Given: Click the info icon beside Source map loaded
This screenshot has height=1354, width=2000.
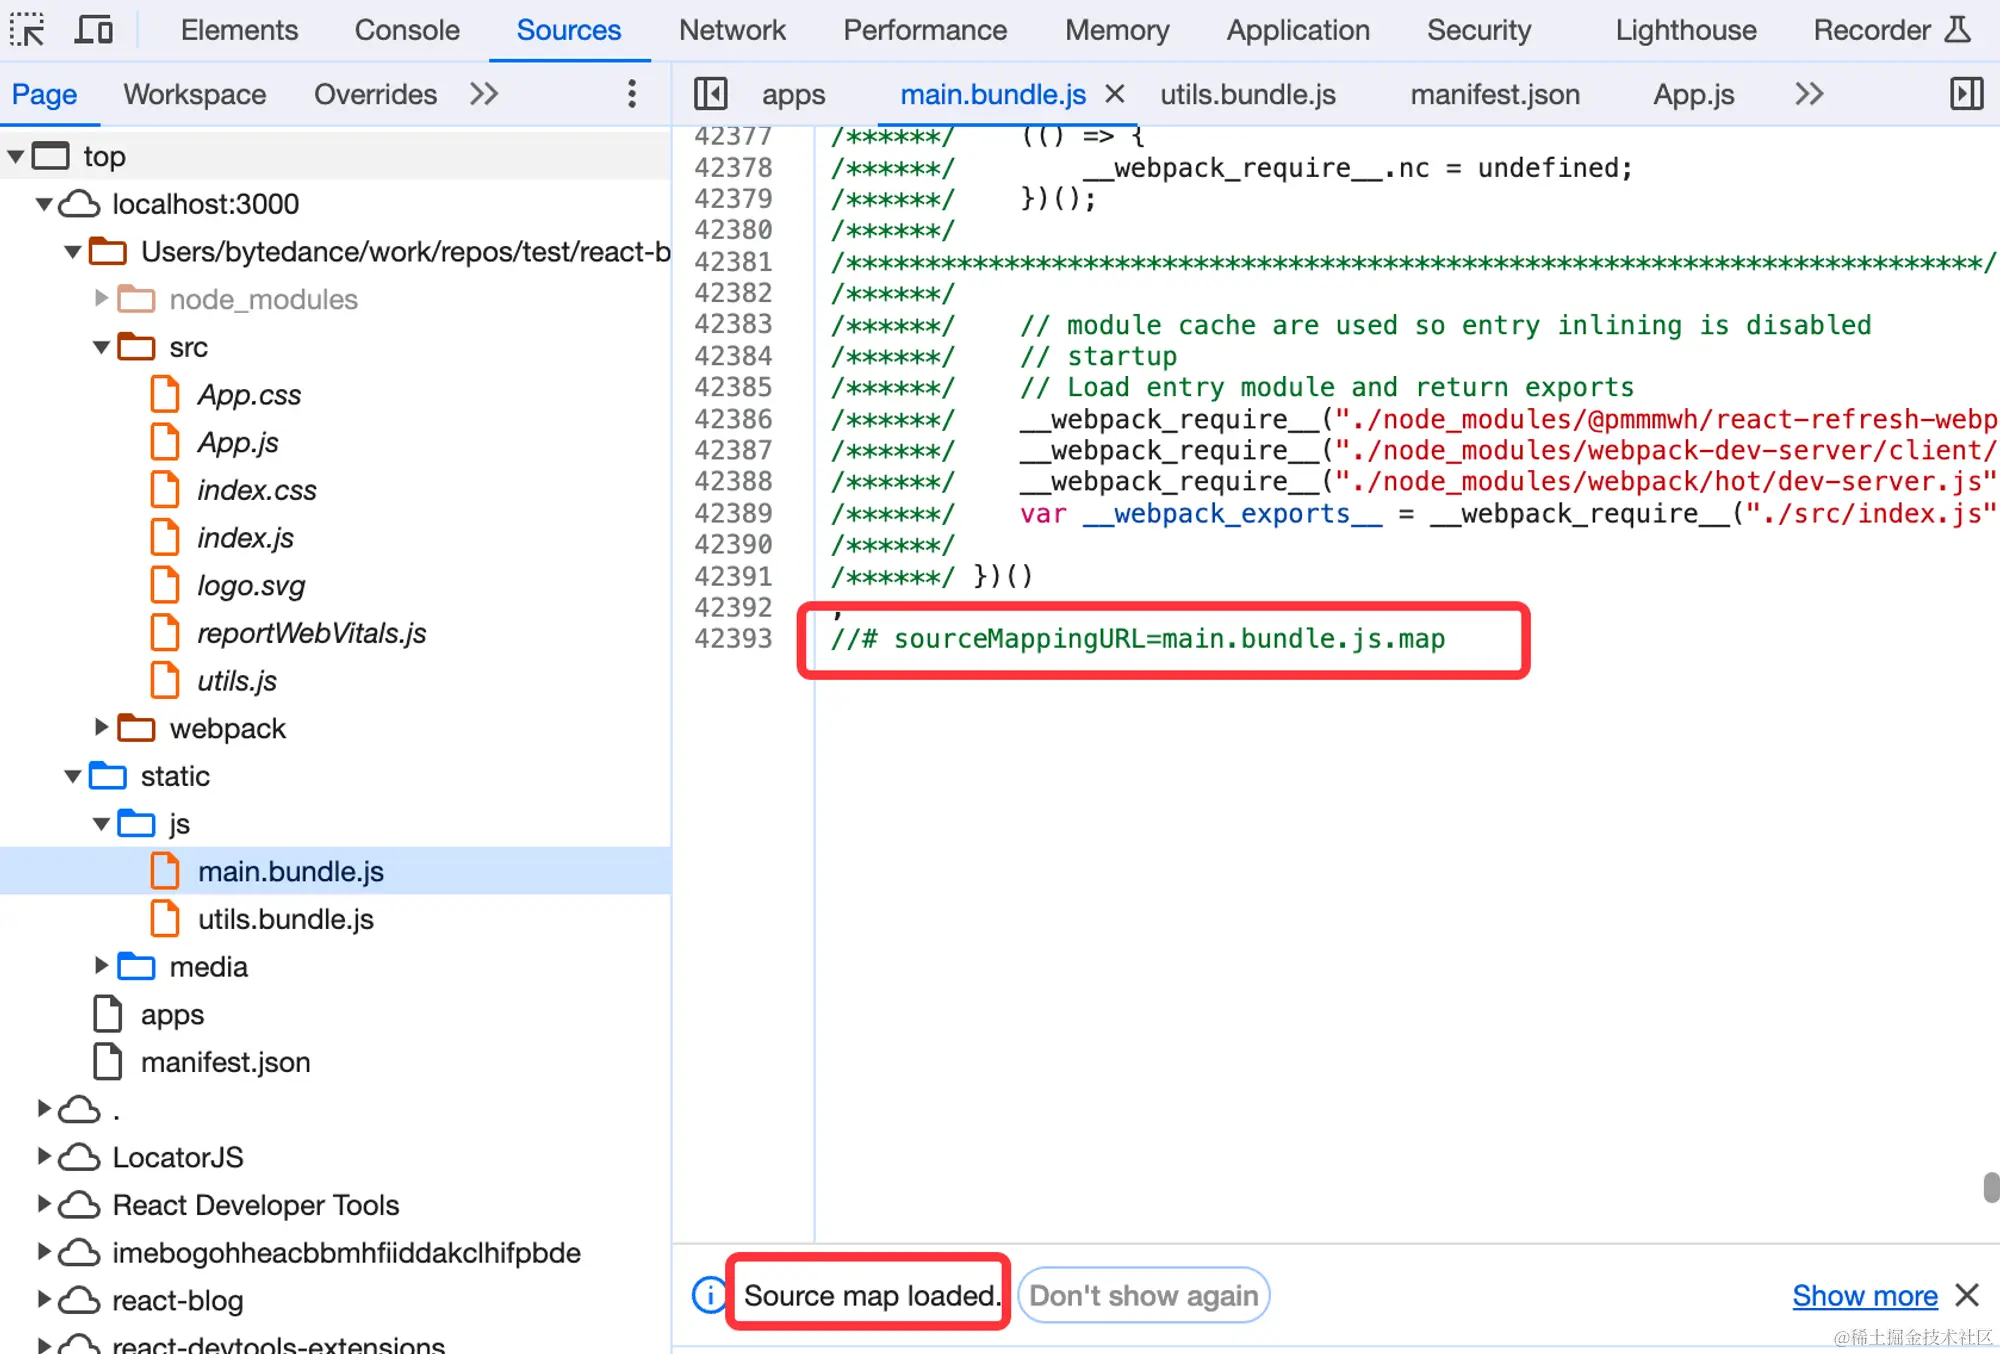Looking at the screenshot, I should pyautogui.click(x=709, y=1295).
